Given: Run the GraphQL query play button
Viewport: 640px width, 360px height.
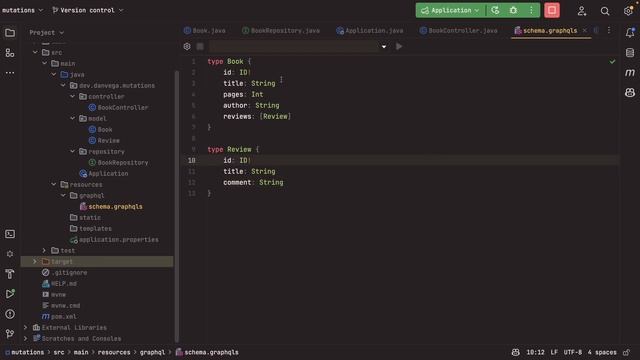Looking at the screenshot, I should 399,47.
